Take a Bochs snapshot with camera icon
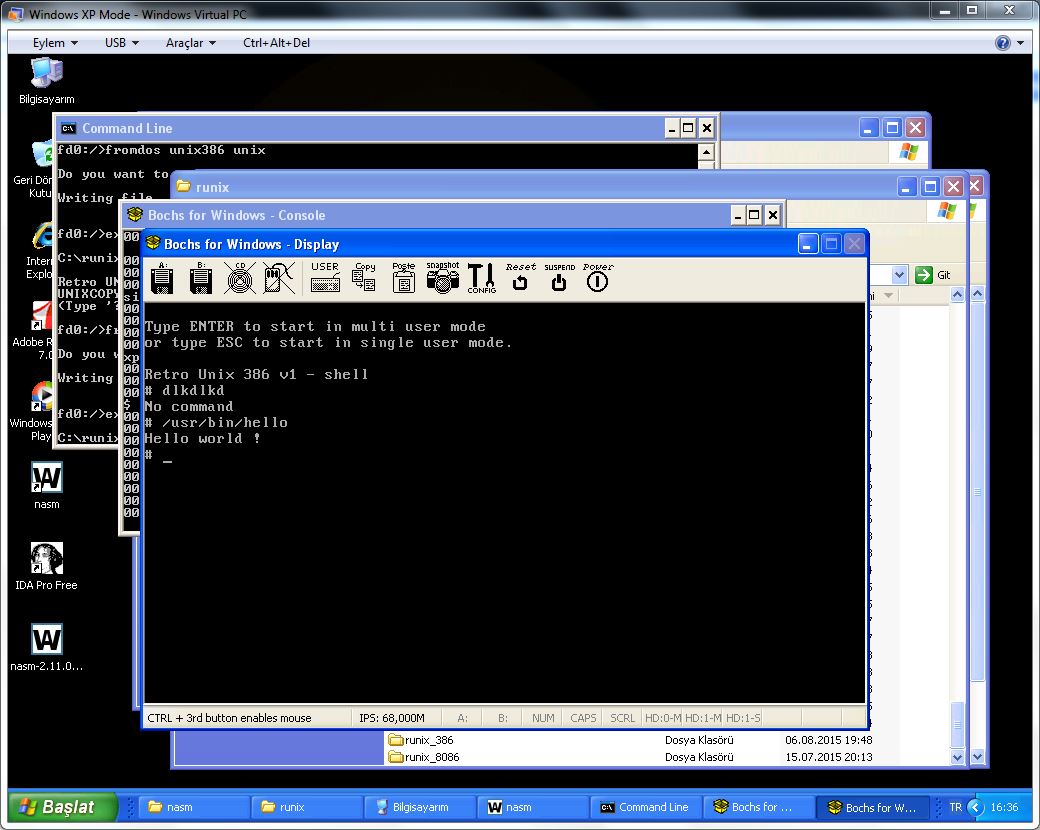The height and width of the screenshot is (830, 1040). click(442, 277)
